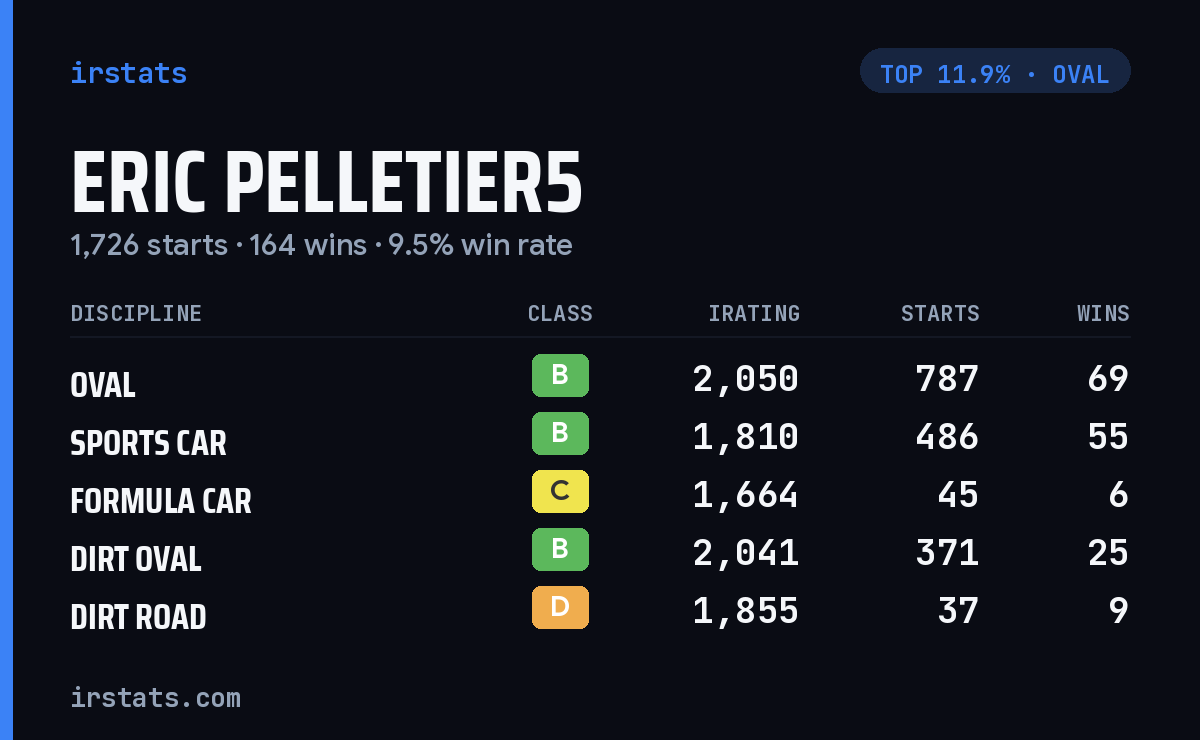Click the green B badge for Oval
The image size is (1200, 740).
click(560, 376)
